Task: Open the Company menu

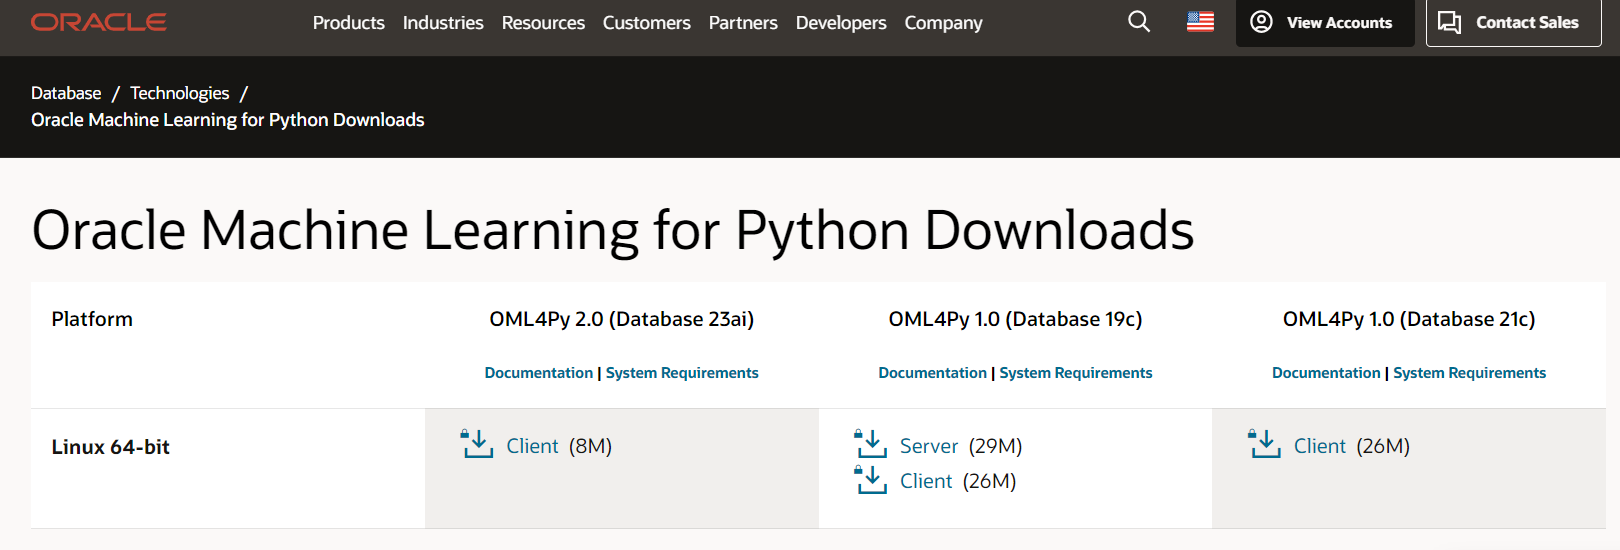Action: click(943, 23)
